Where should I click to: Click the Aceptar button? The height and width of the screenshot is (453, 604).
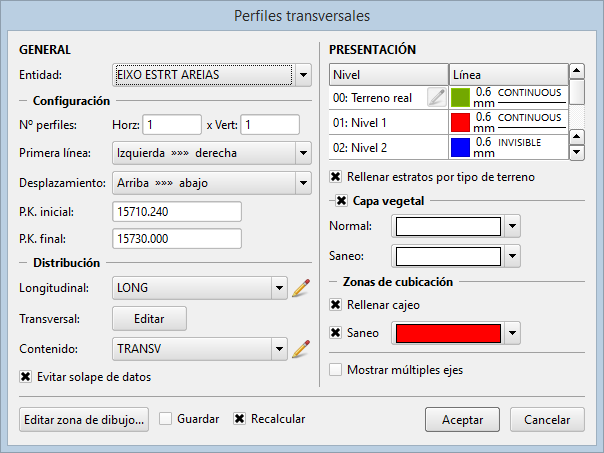pyautogui.click(x=462, y=419)
